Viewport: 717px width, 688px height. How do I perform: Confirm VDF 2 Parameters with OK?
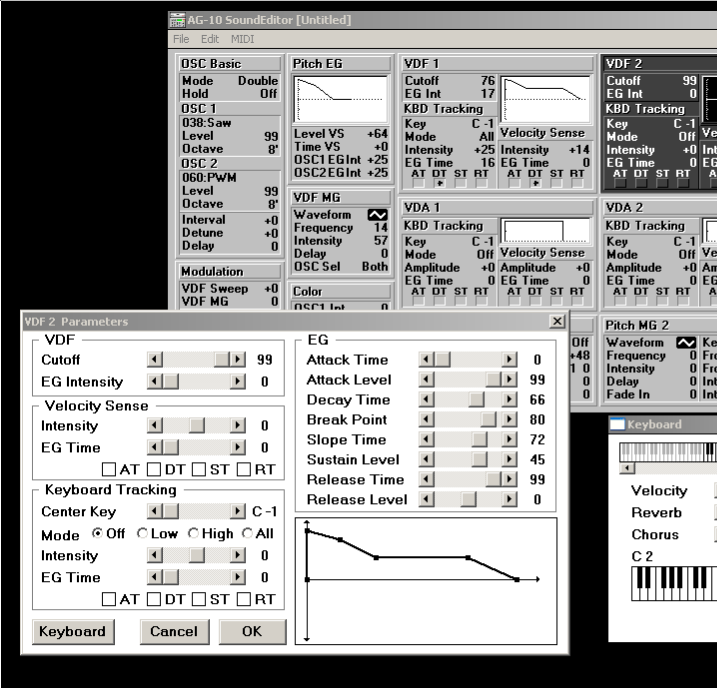click(x=252, y=631)
